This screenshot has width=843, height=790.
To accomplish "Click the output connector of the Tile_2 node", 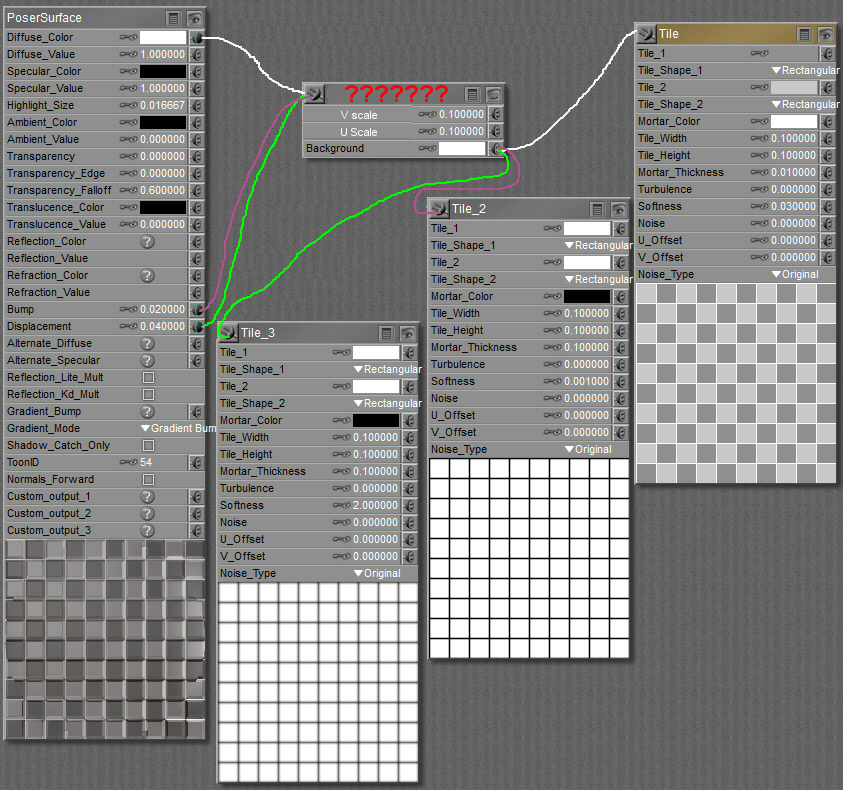I will (x=439, y=209).
